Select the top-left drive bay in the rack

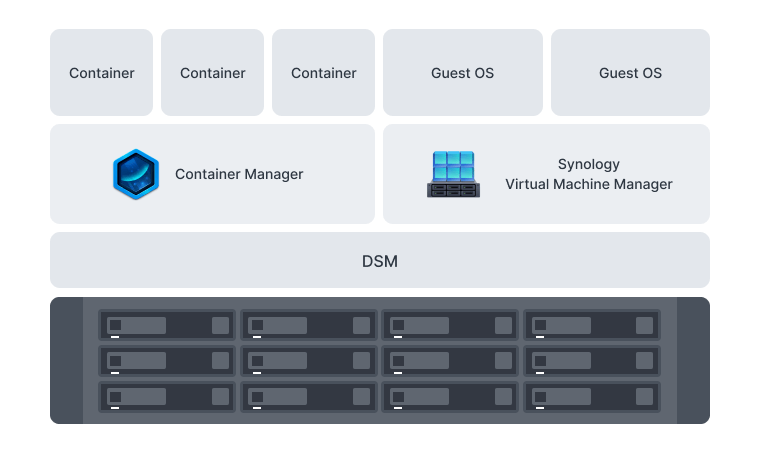(167, 325)
